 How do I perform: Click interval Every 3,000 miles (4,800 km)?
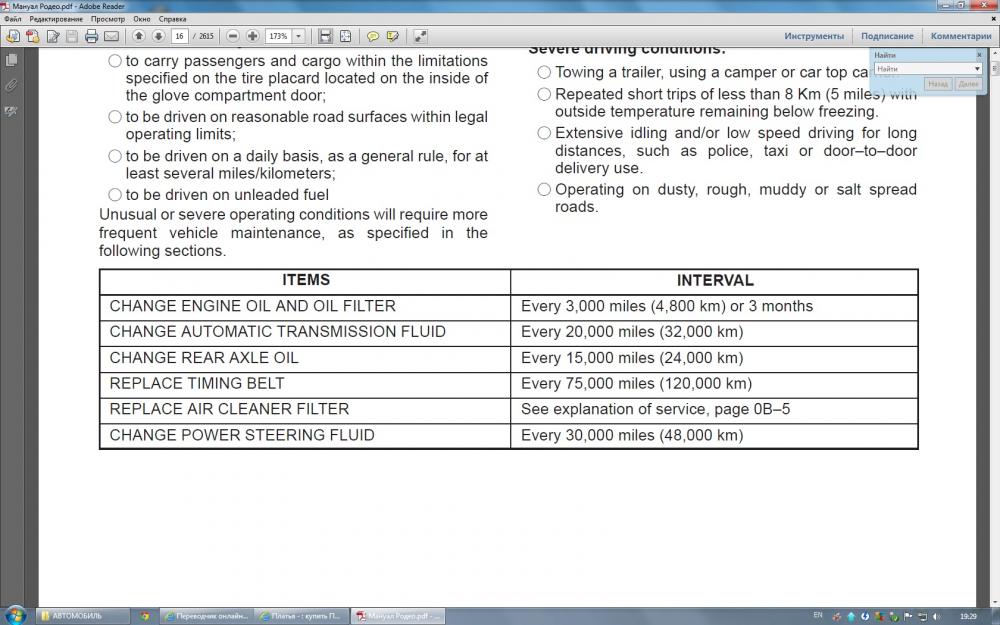623,307
